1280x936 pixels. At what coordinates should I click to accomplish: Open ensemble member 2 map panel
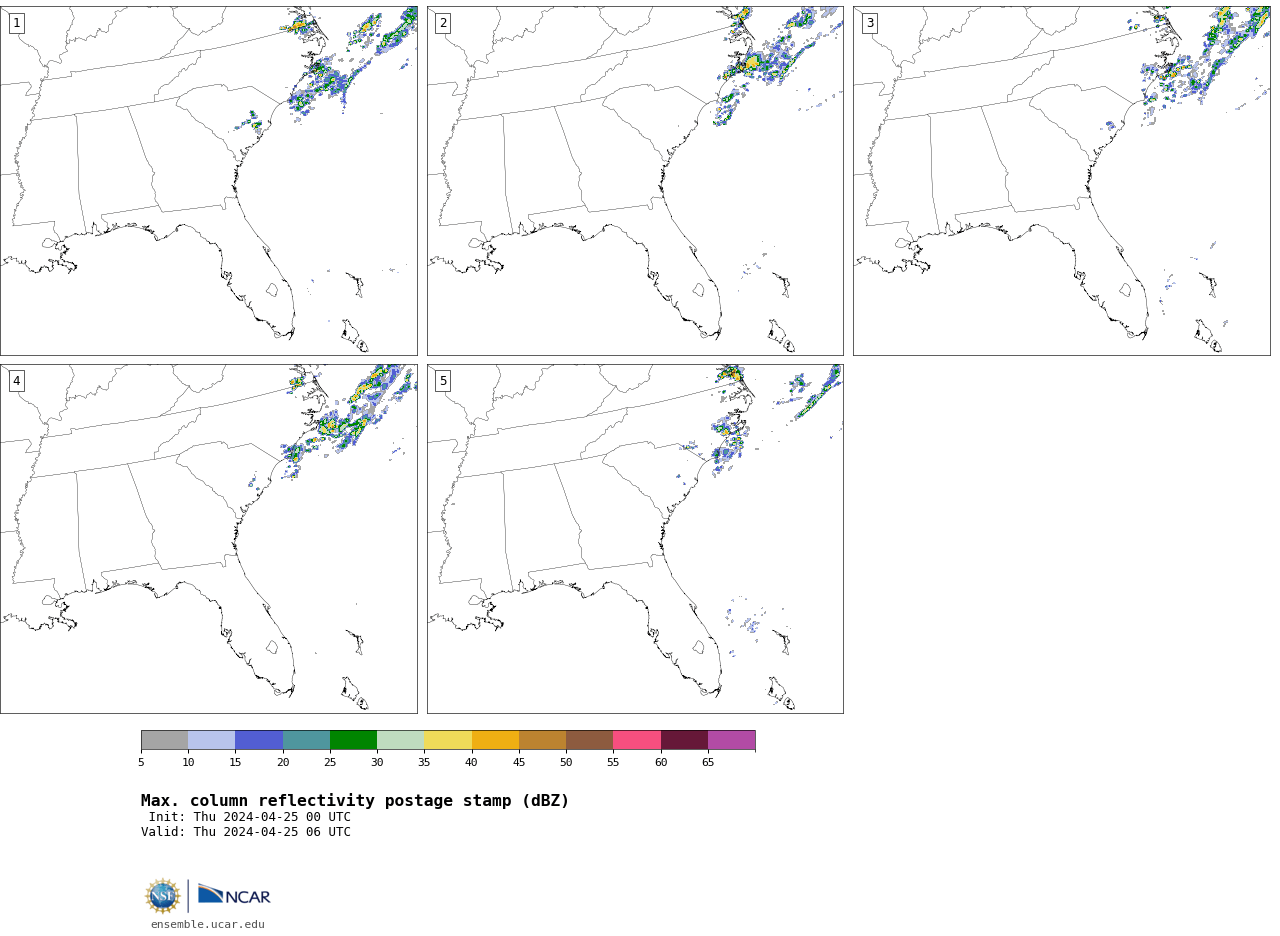point(635,181)
